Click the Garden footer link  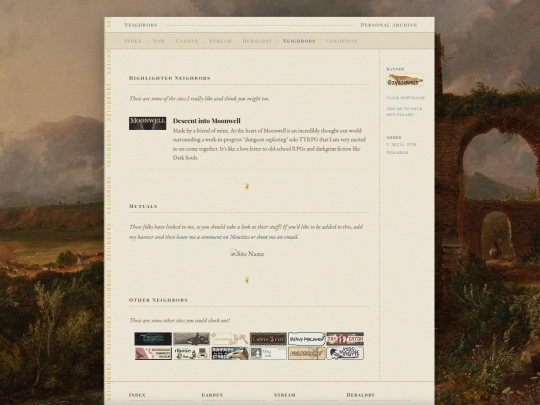coord(212,395)
